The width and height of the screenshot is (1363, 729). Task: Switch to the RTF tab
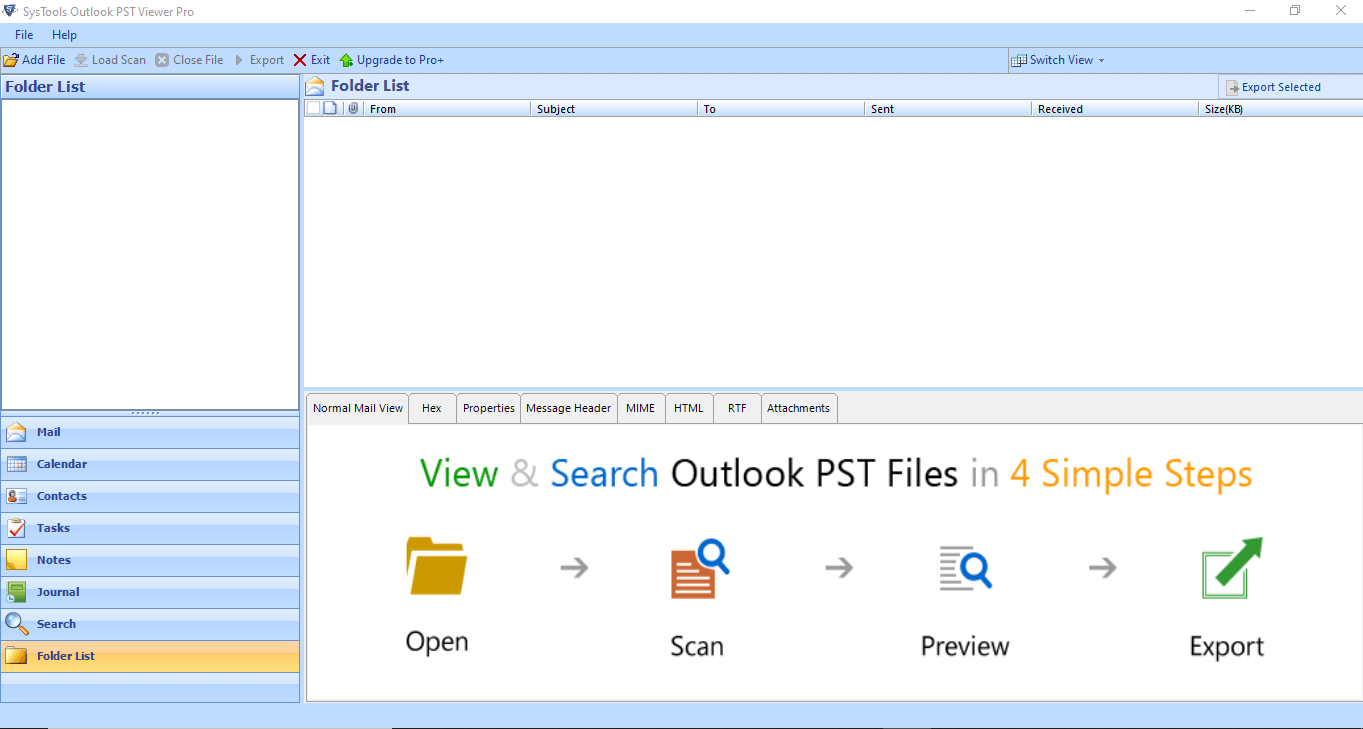[x=737, y=408]
